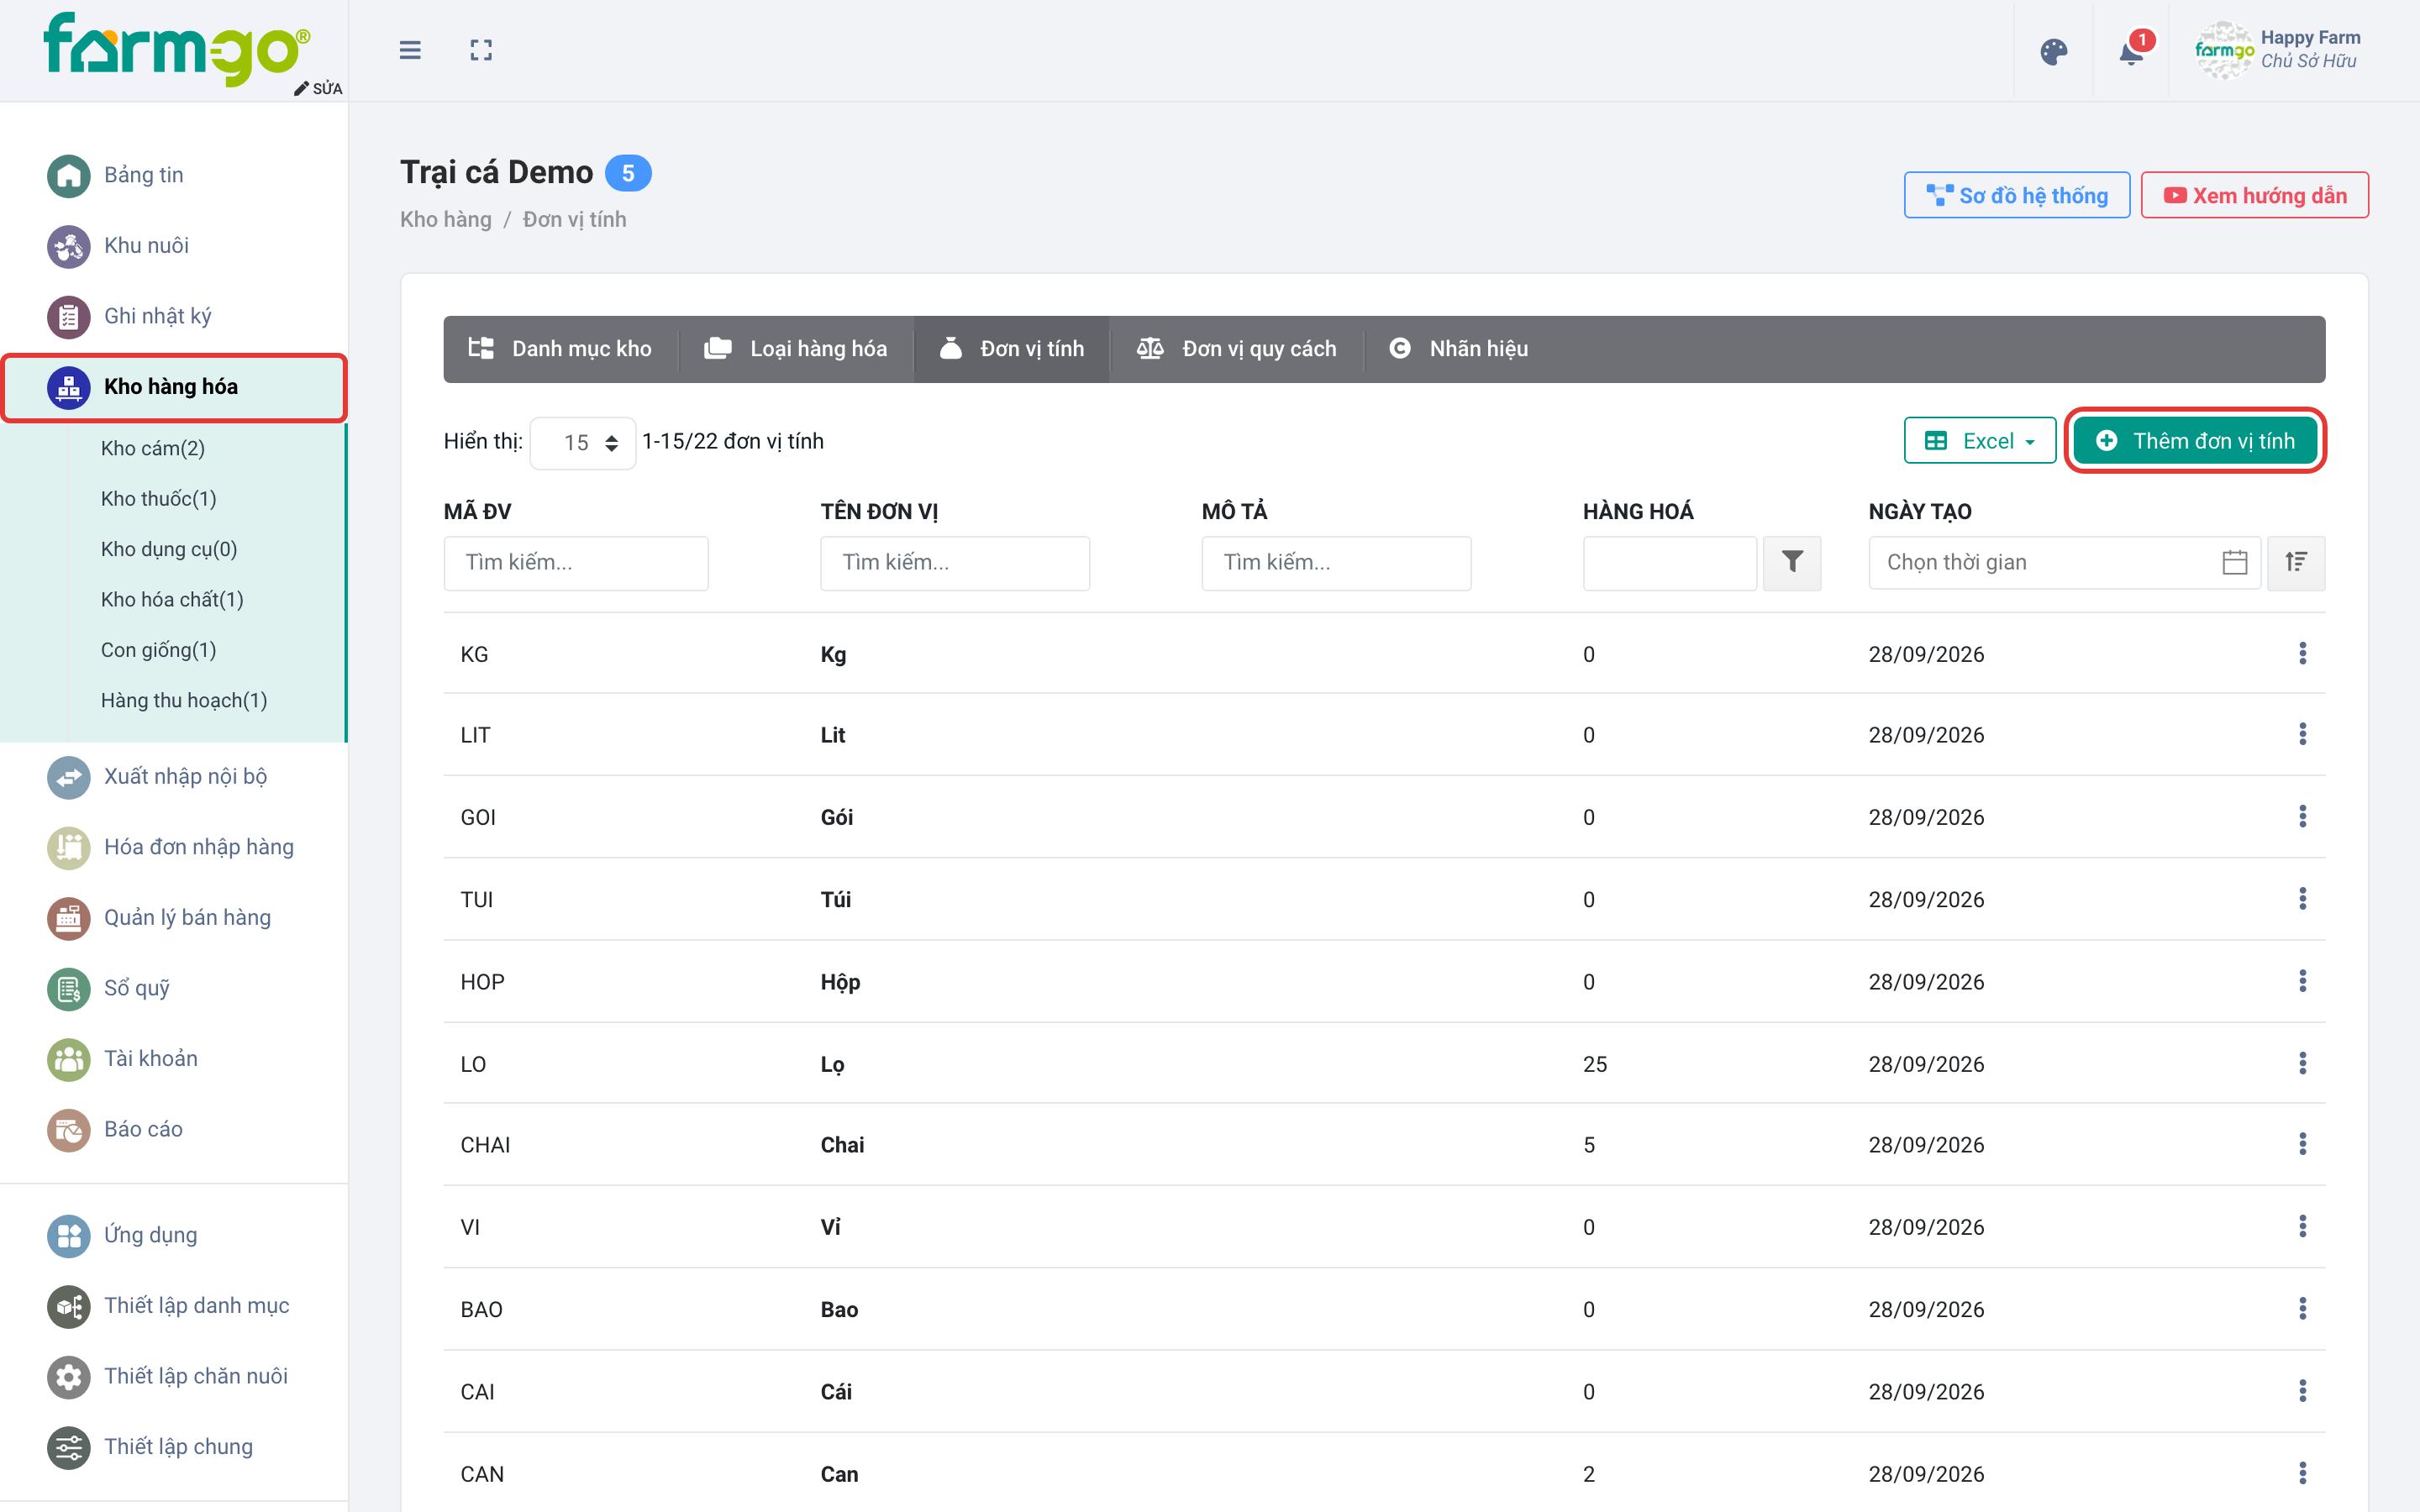This screenshot has height=1512, width=2420.
Task: Open the color theme palette icon
Action: point(2053,51)
